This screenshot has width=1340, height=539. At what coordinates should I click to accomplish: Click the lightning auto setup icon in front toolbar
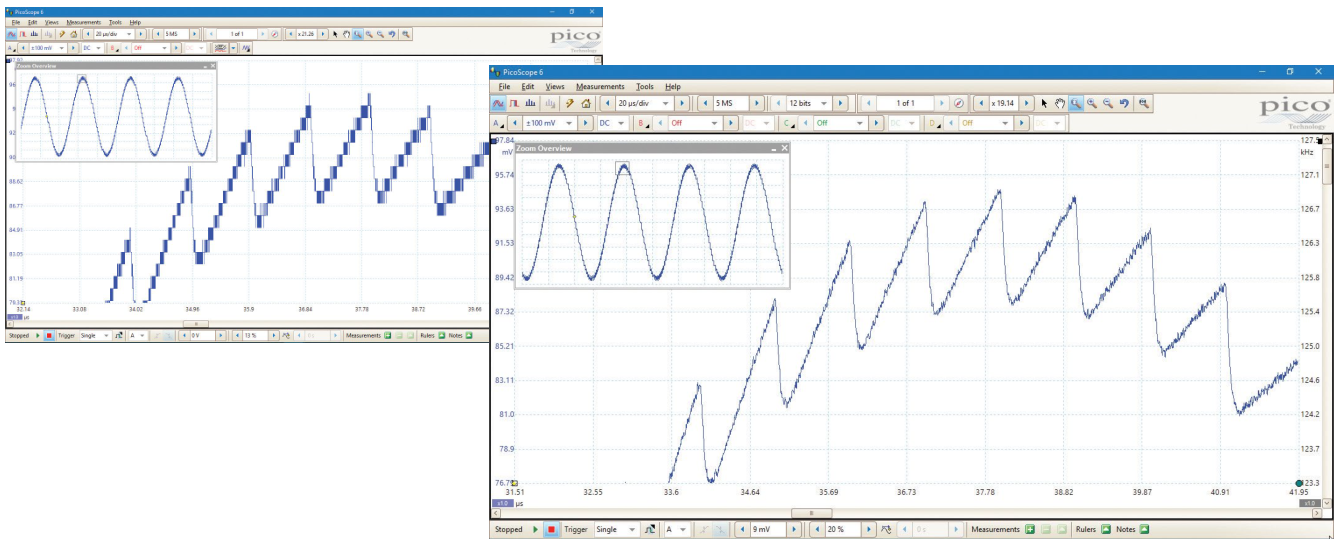(x=570, y=103)
